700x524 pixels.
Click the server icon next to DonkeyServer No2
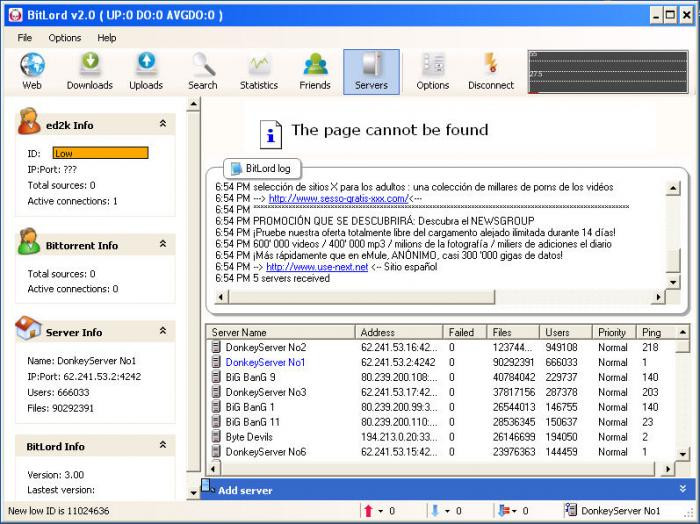click(x=216, y=347)
